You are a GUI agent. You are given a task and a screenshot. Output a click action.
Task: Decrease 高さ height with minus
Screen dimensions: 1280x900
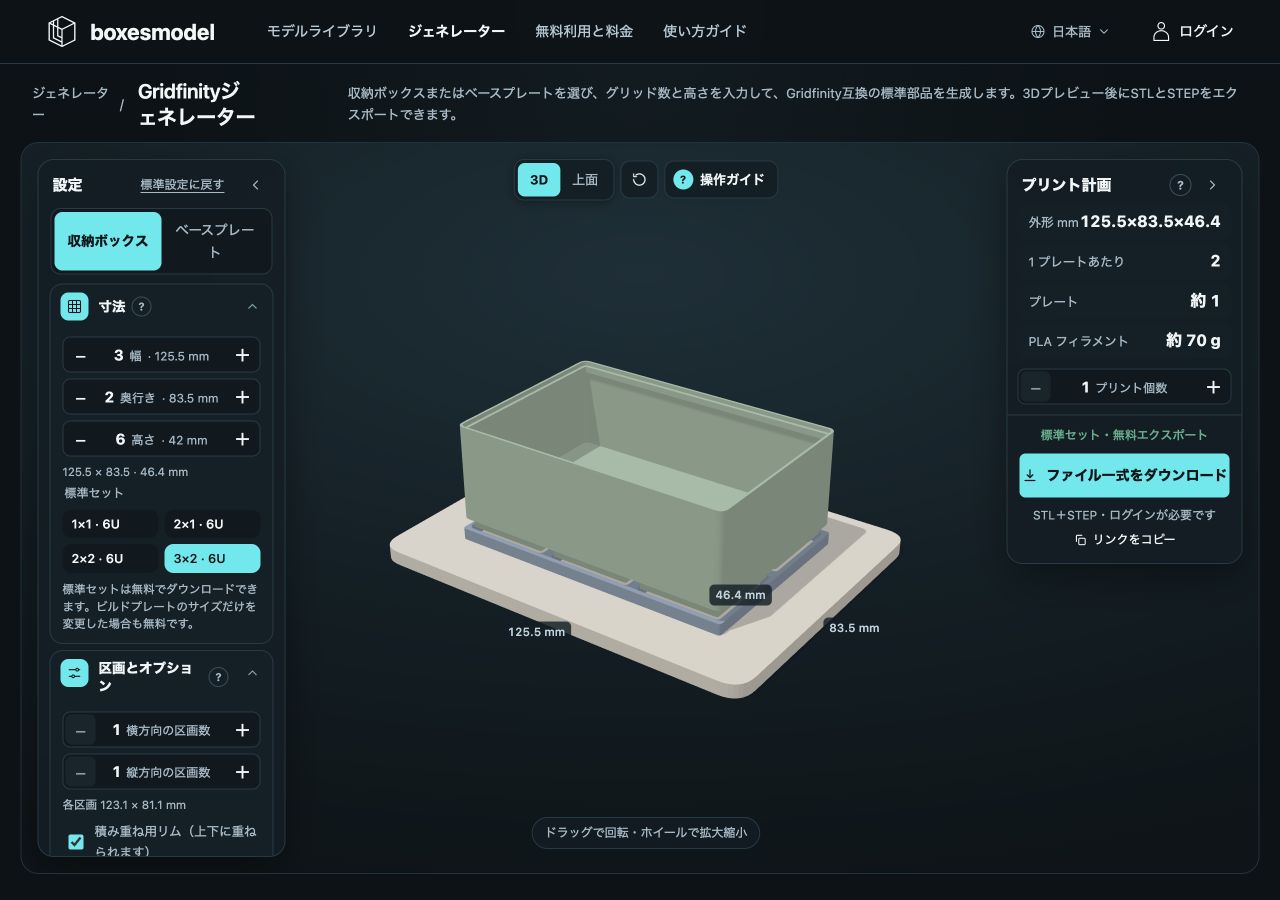tap(81, 439)
